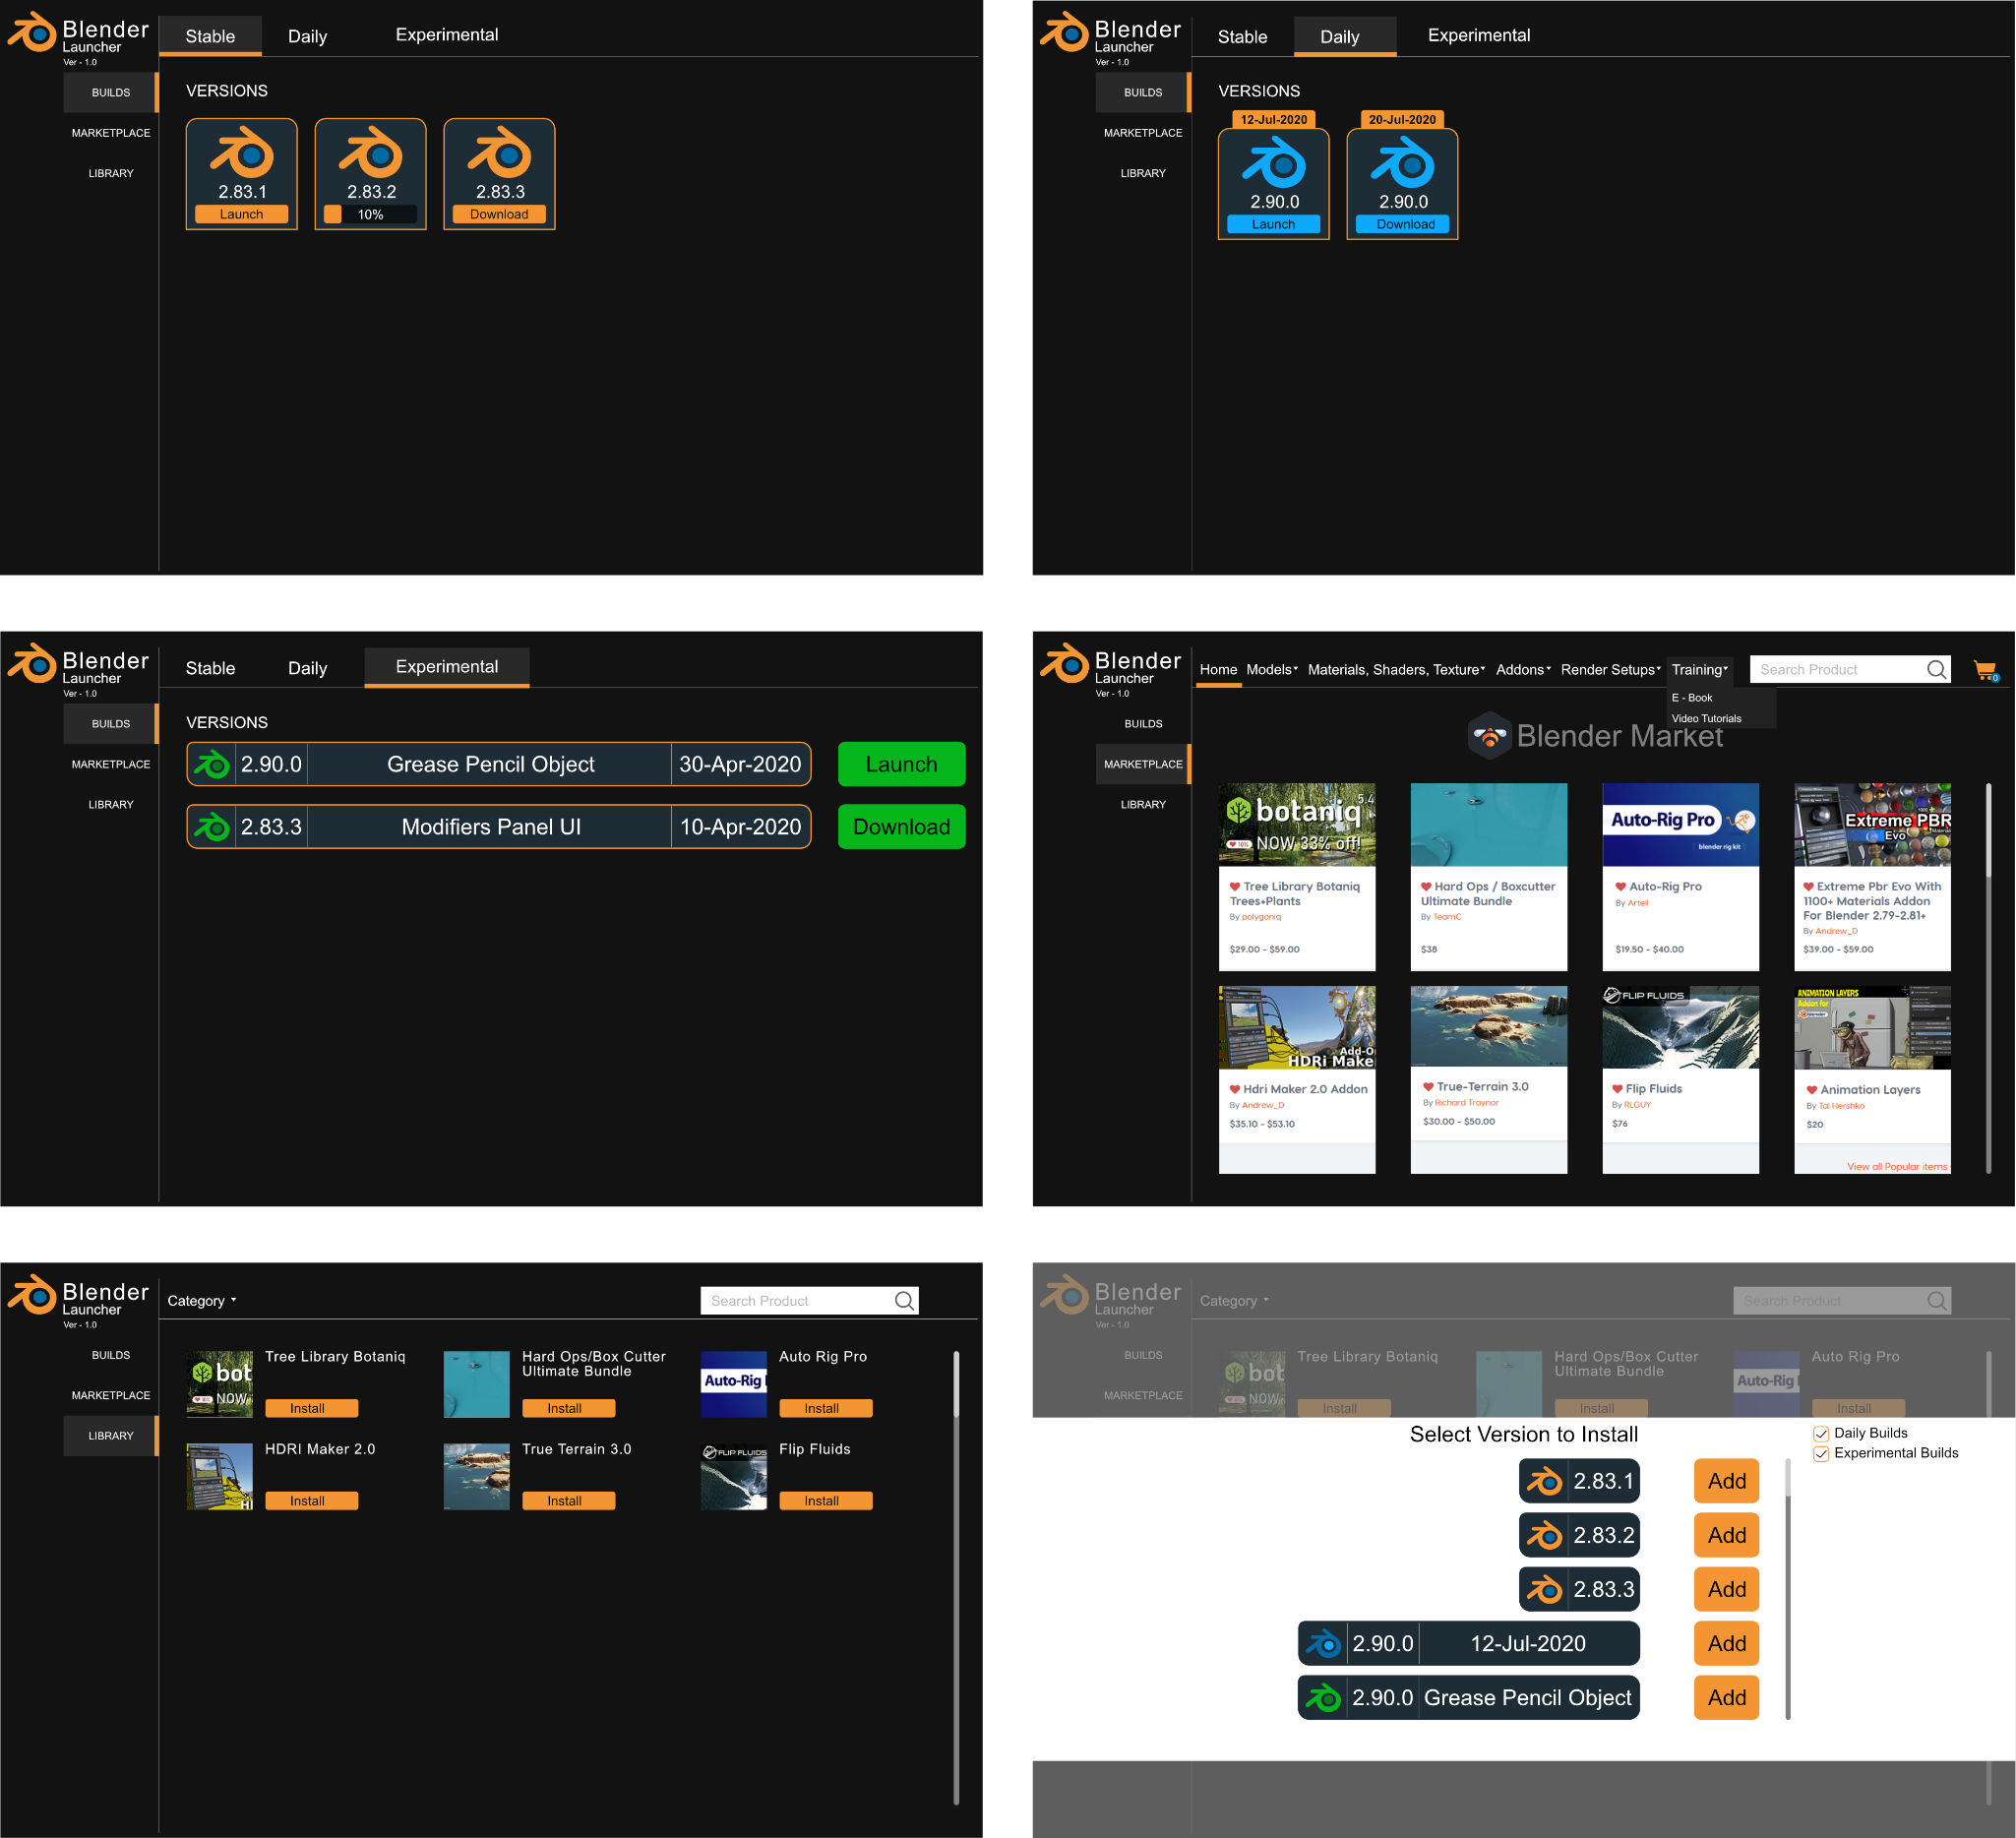Open the Tree Library Botaniq marketplace thumbnail

1297,825
